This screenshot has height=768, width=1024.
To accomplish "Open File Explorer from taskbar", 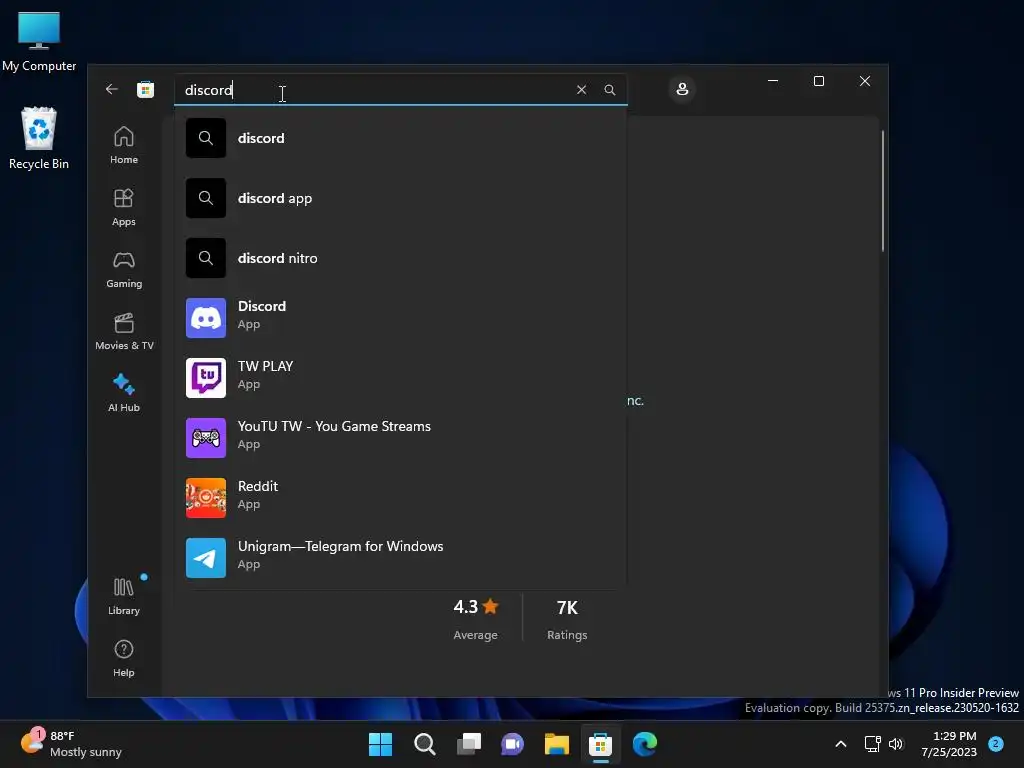I will (x=557, y=744).
